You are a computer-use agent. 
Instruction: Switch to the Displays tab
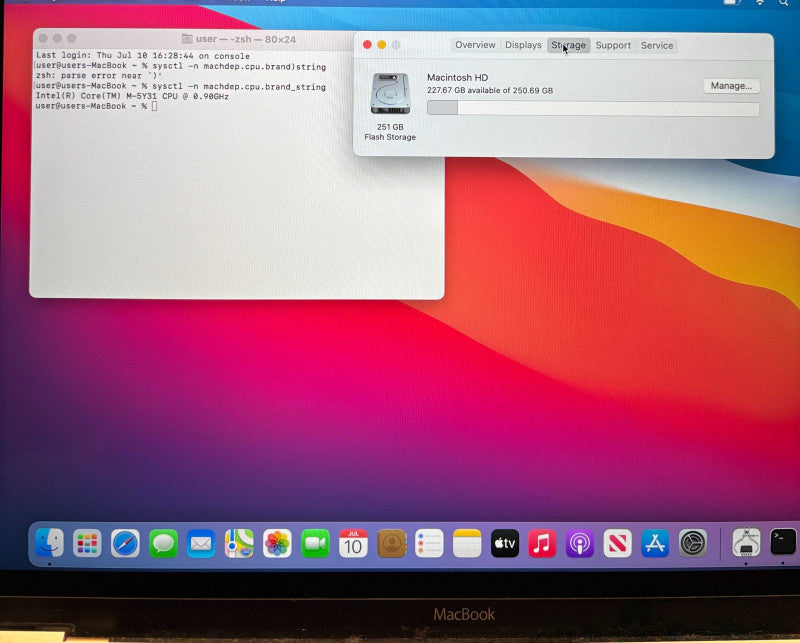click(523, 45)
